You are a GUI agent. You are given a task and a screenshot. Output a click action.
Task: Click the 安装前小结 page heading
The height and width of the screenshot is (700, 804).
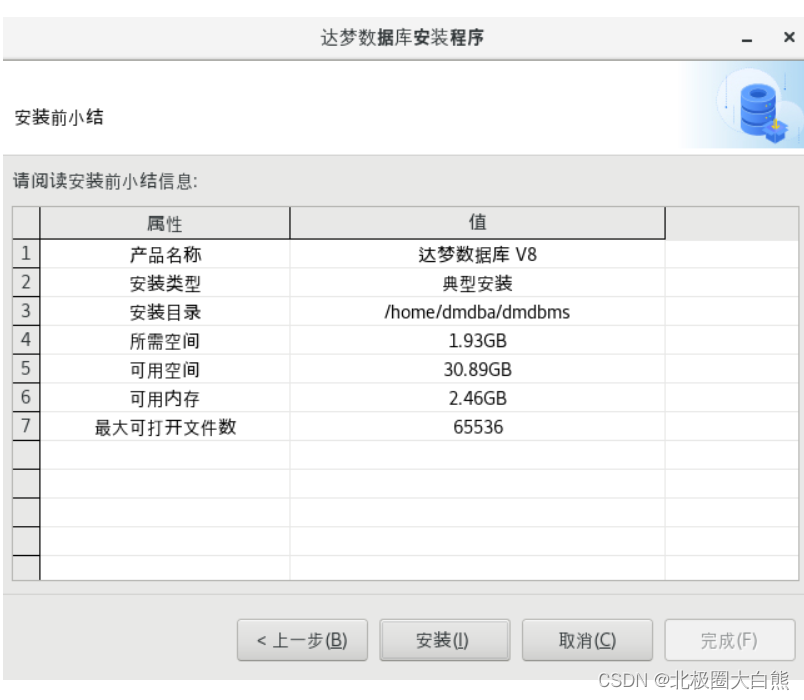pyautogui.click(x=59, y=117)
